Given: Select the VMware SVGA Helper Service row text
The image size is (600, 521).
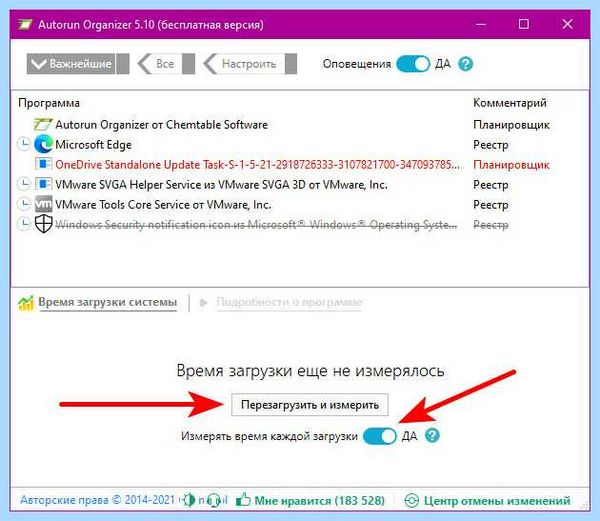Looking at the screenshot, I should (221, 184).
